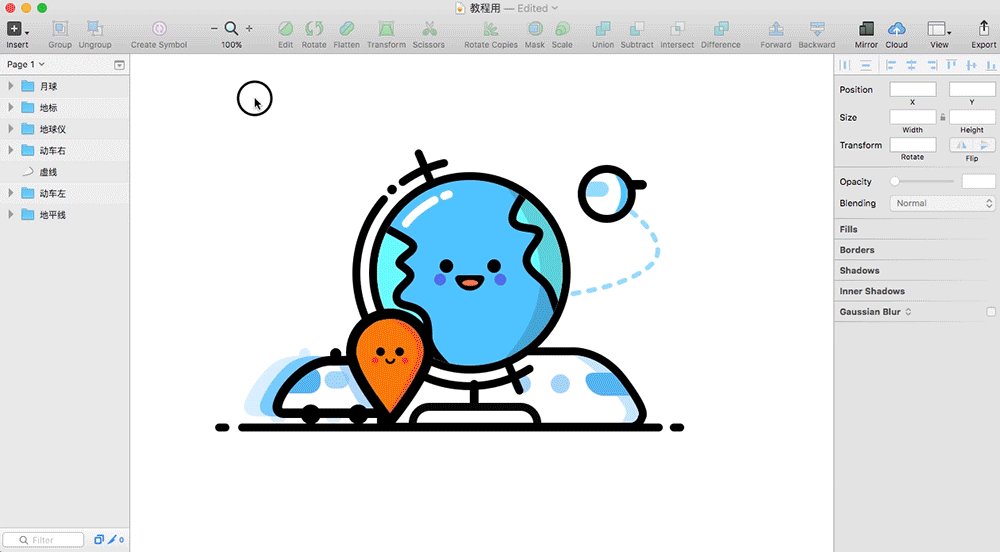The image size is (1000, 552).
Task: Expand the 地球仪 layer group
Action: coord(10,129)
